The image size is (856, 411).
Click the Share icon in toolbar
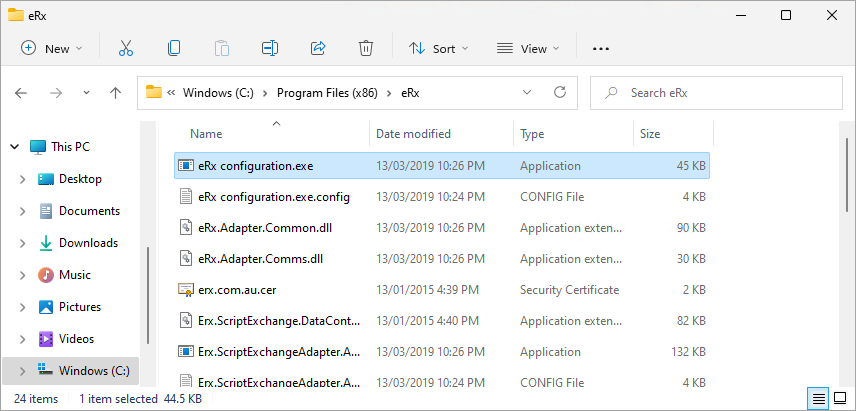click(x=318, y=48)
